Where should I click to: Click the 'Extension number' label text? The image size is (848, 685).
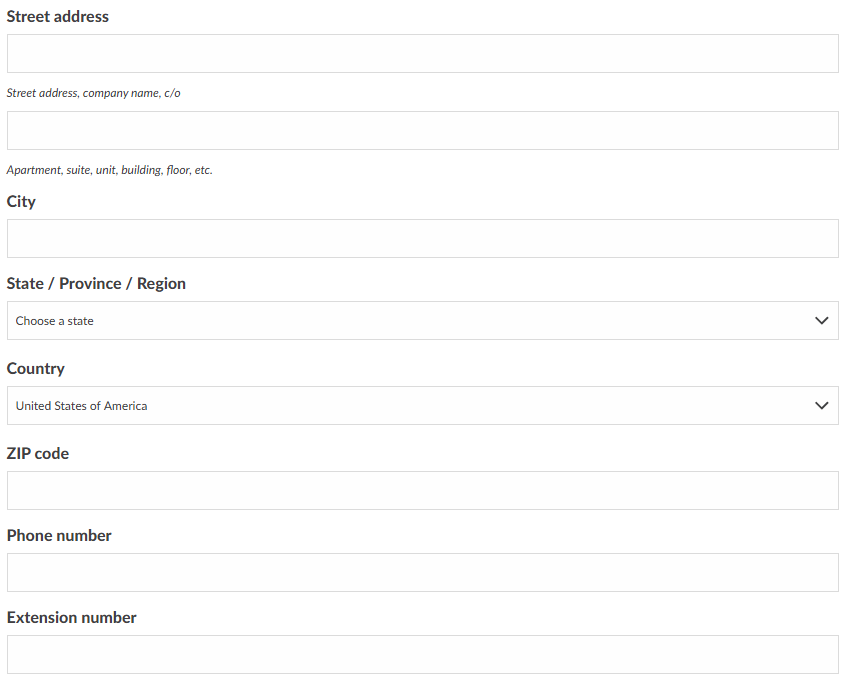[71, 618]
